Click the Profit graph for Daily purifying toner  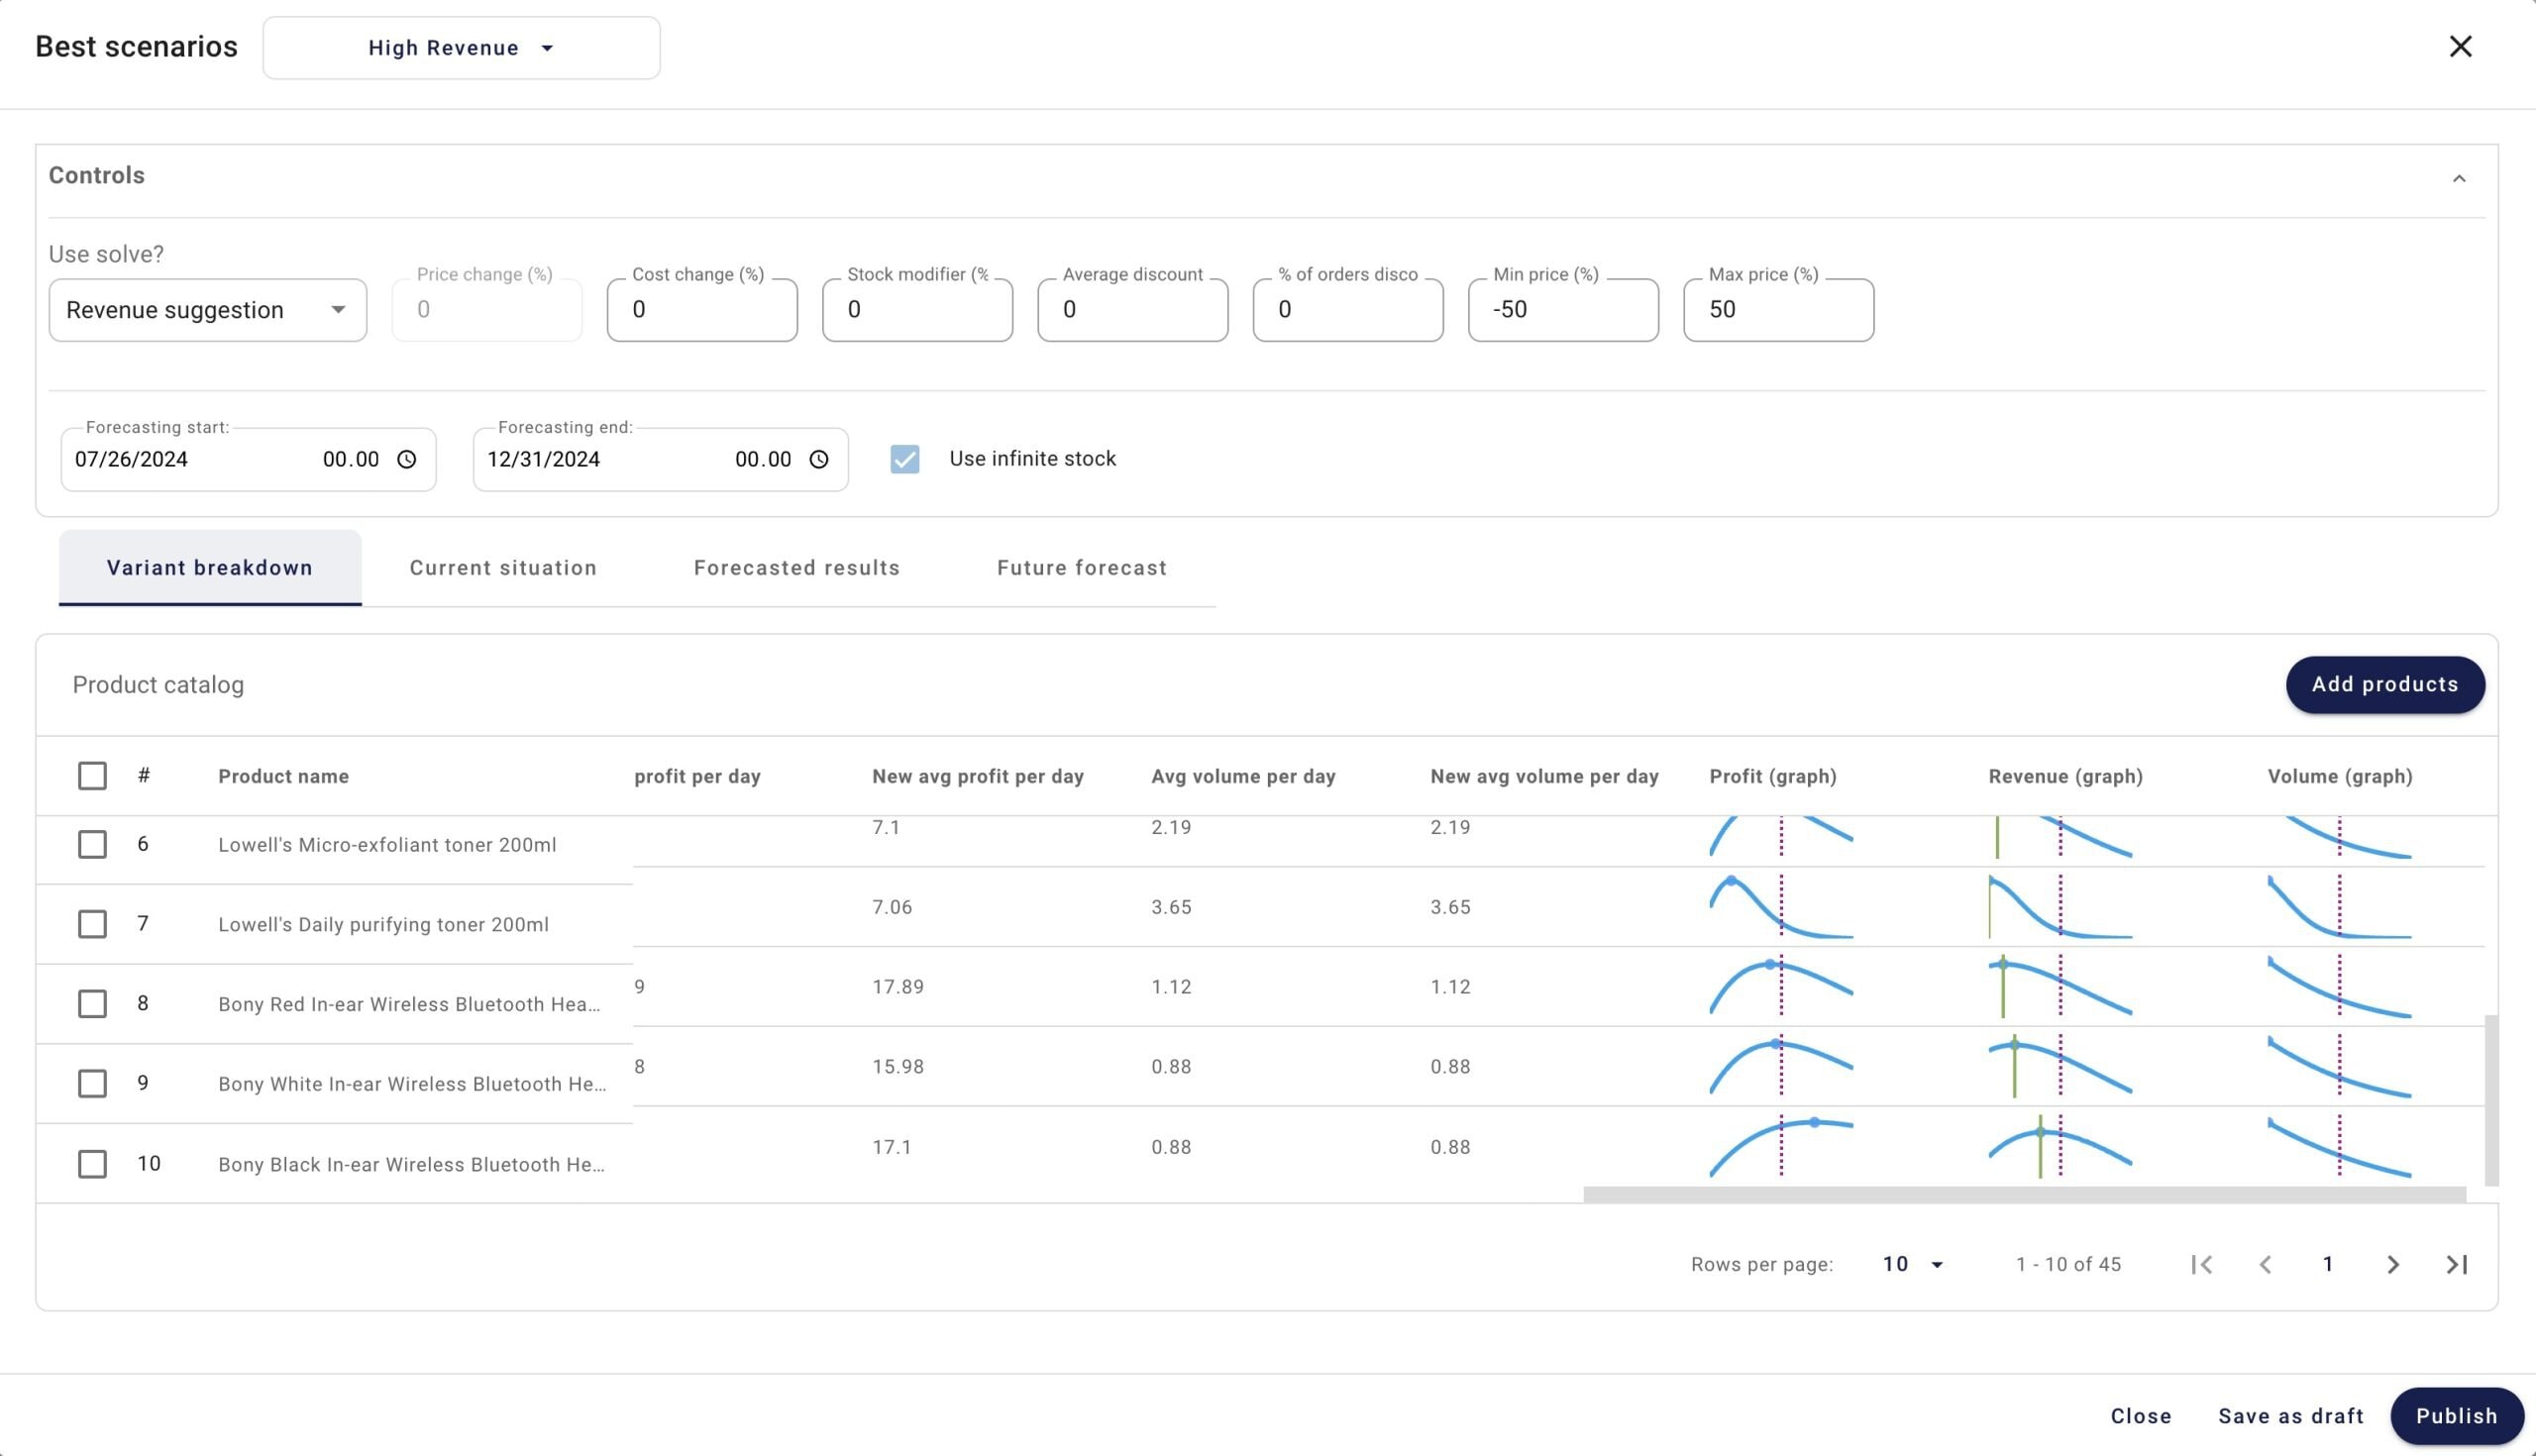pyautogui.click(x=1781, y=907)
